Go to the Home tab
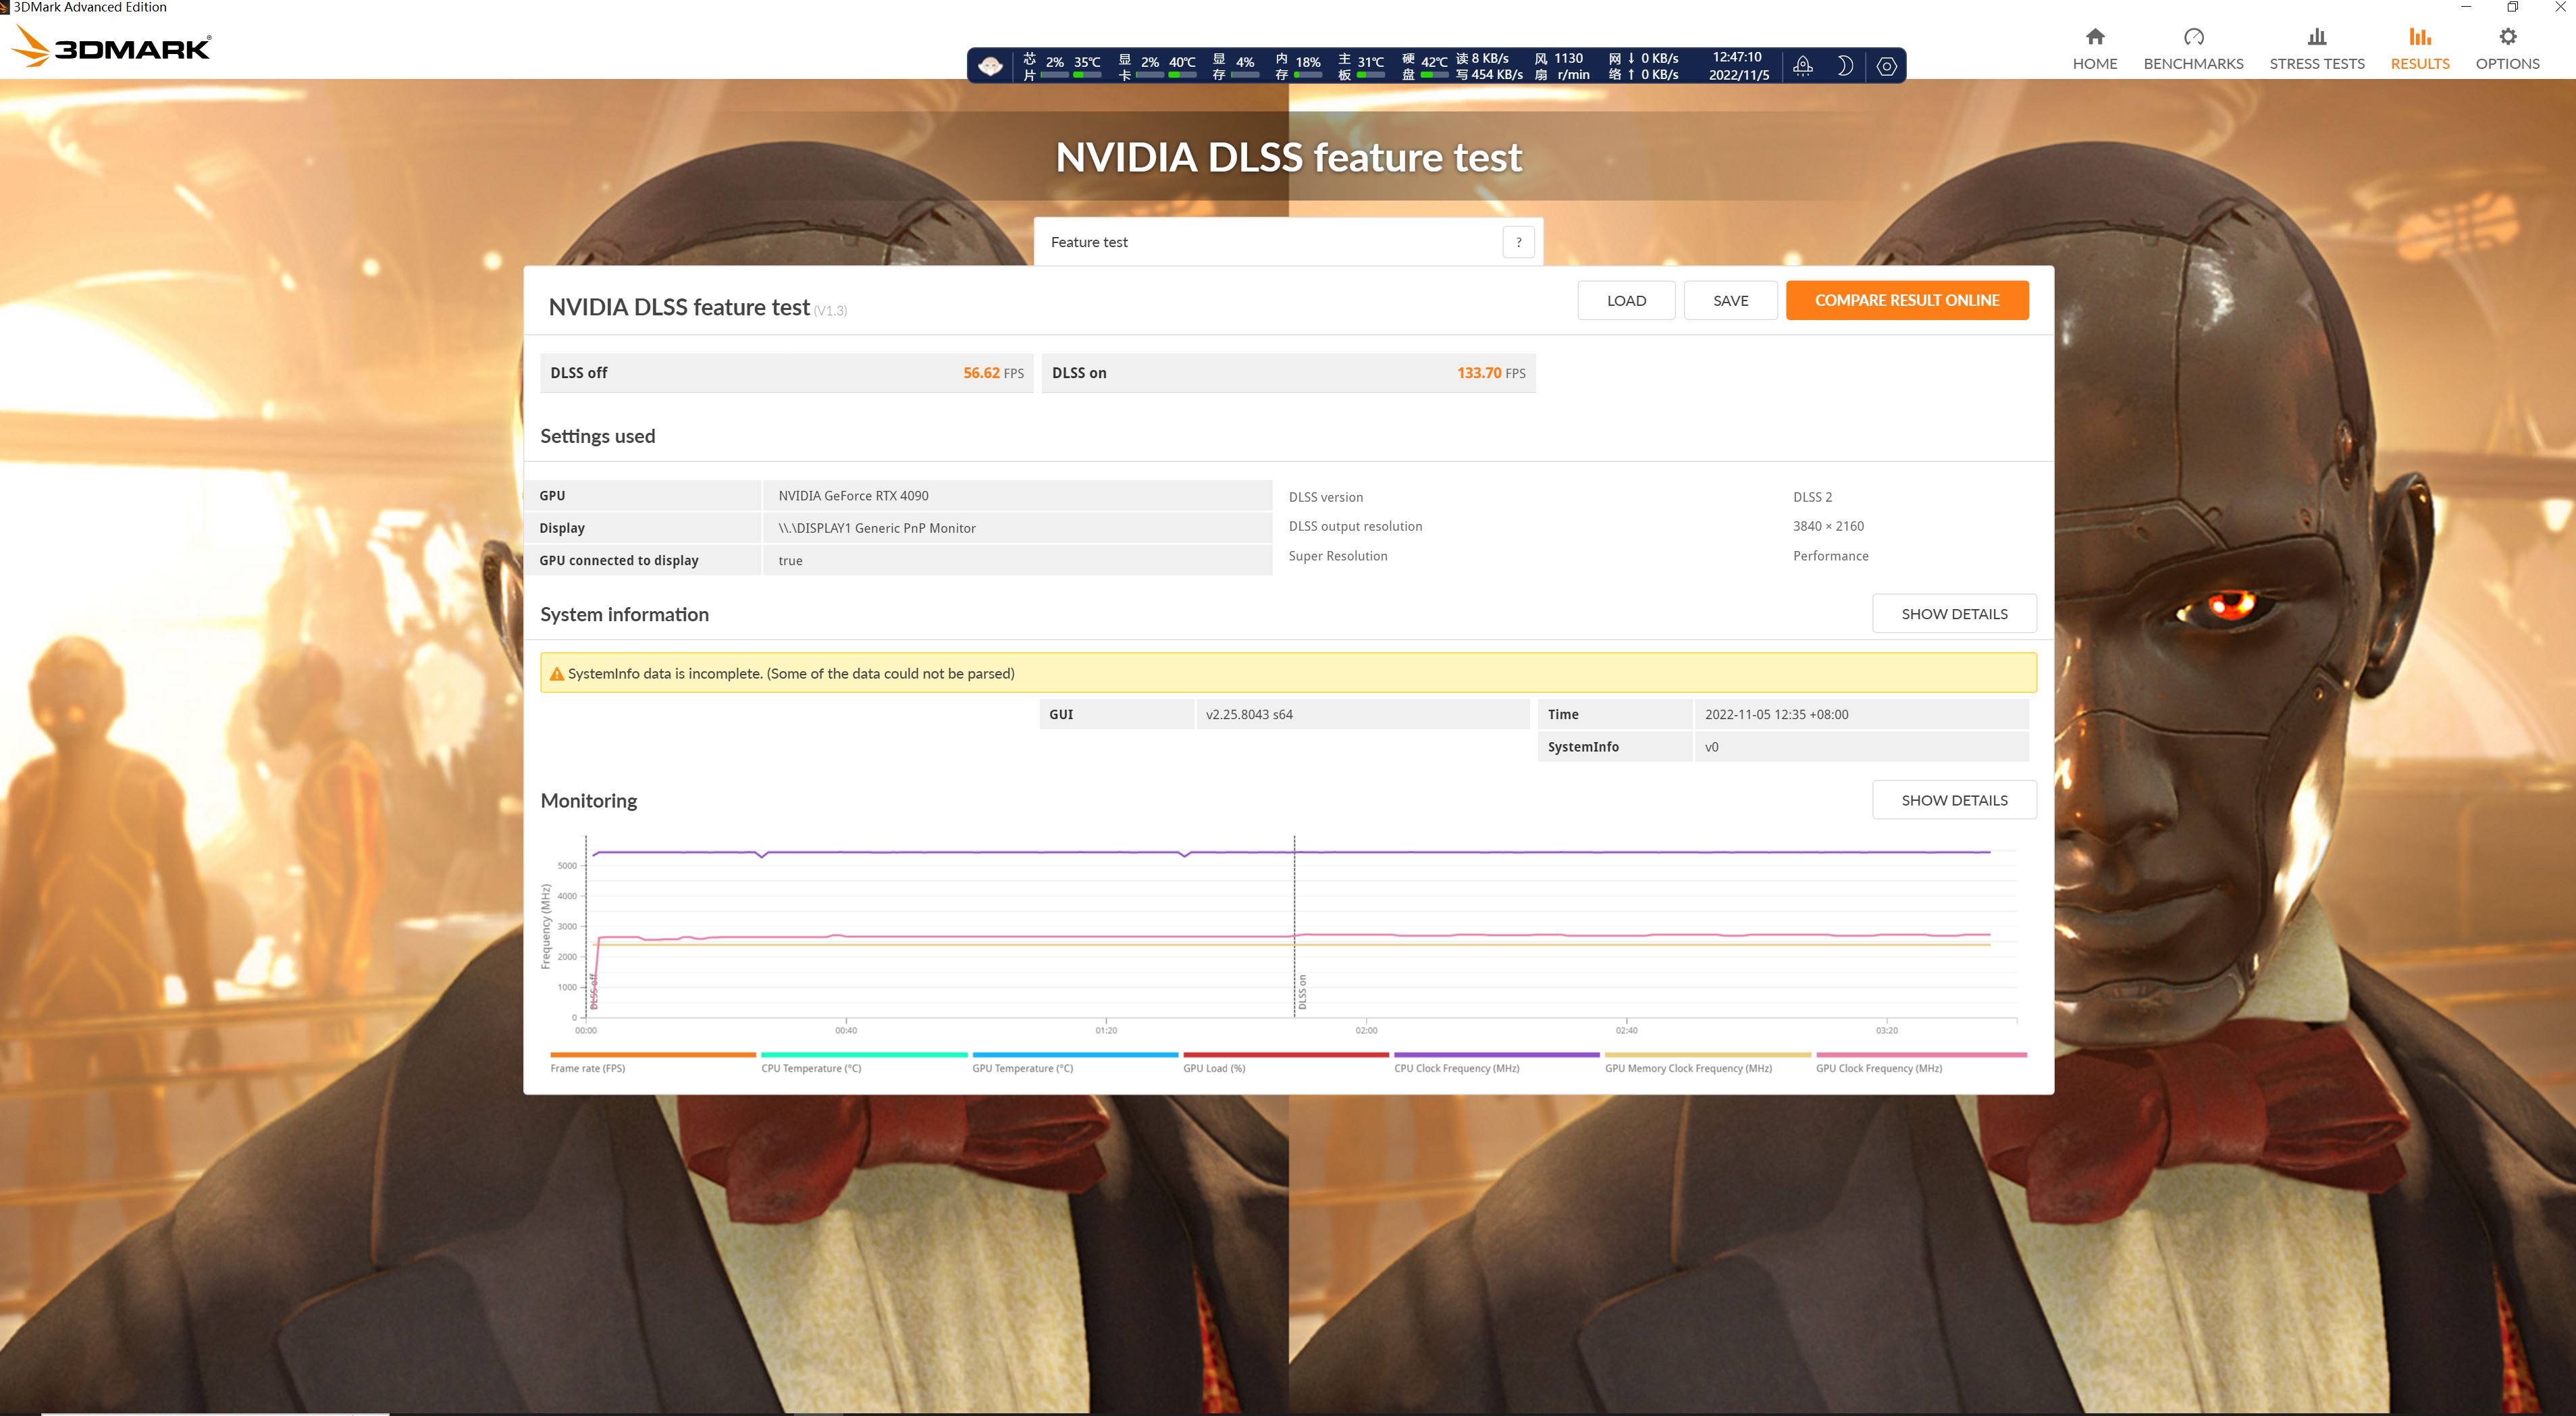Screen dimensions: 2576x1416 coord(2094,49)
